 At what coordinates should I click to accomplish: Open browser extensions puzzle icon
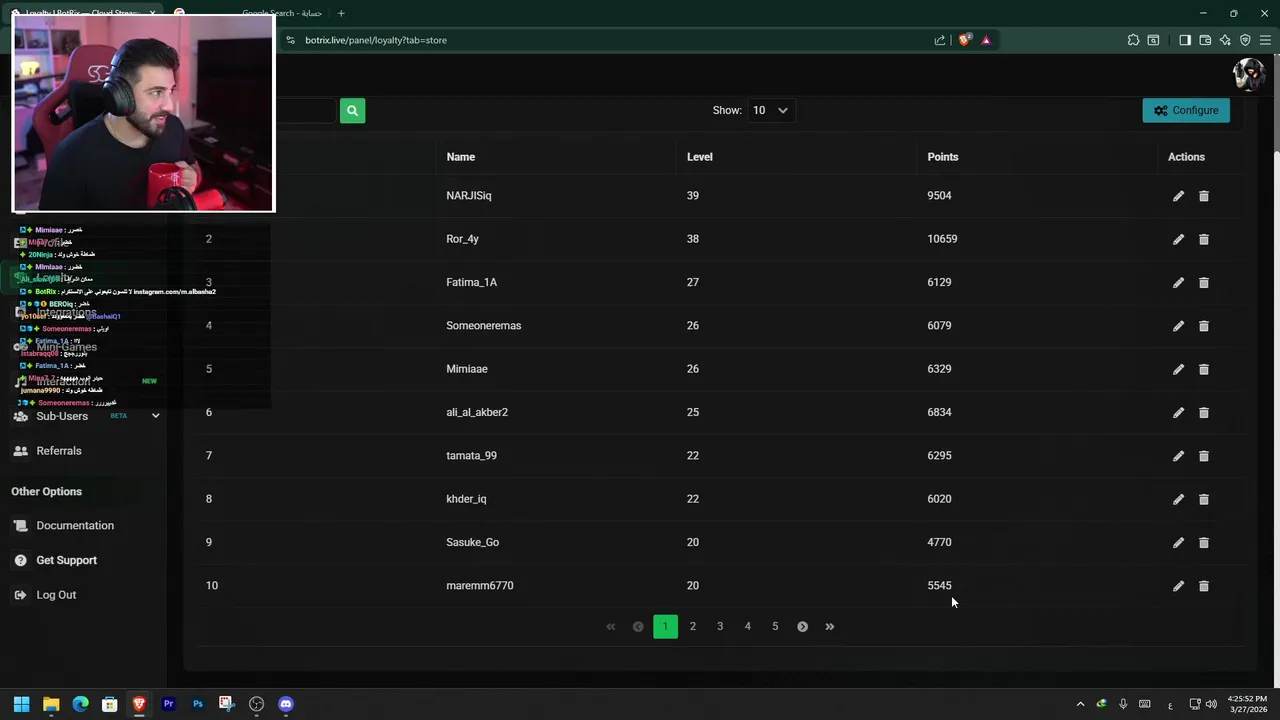[x=1133, y=40]
